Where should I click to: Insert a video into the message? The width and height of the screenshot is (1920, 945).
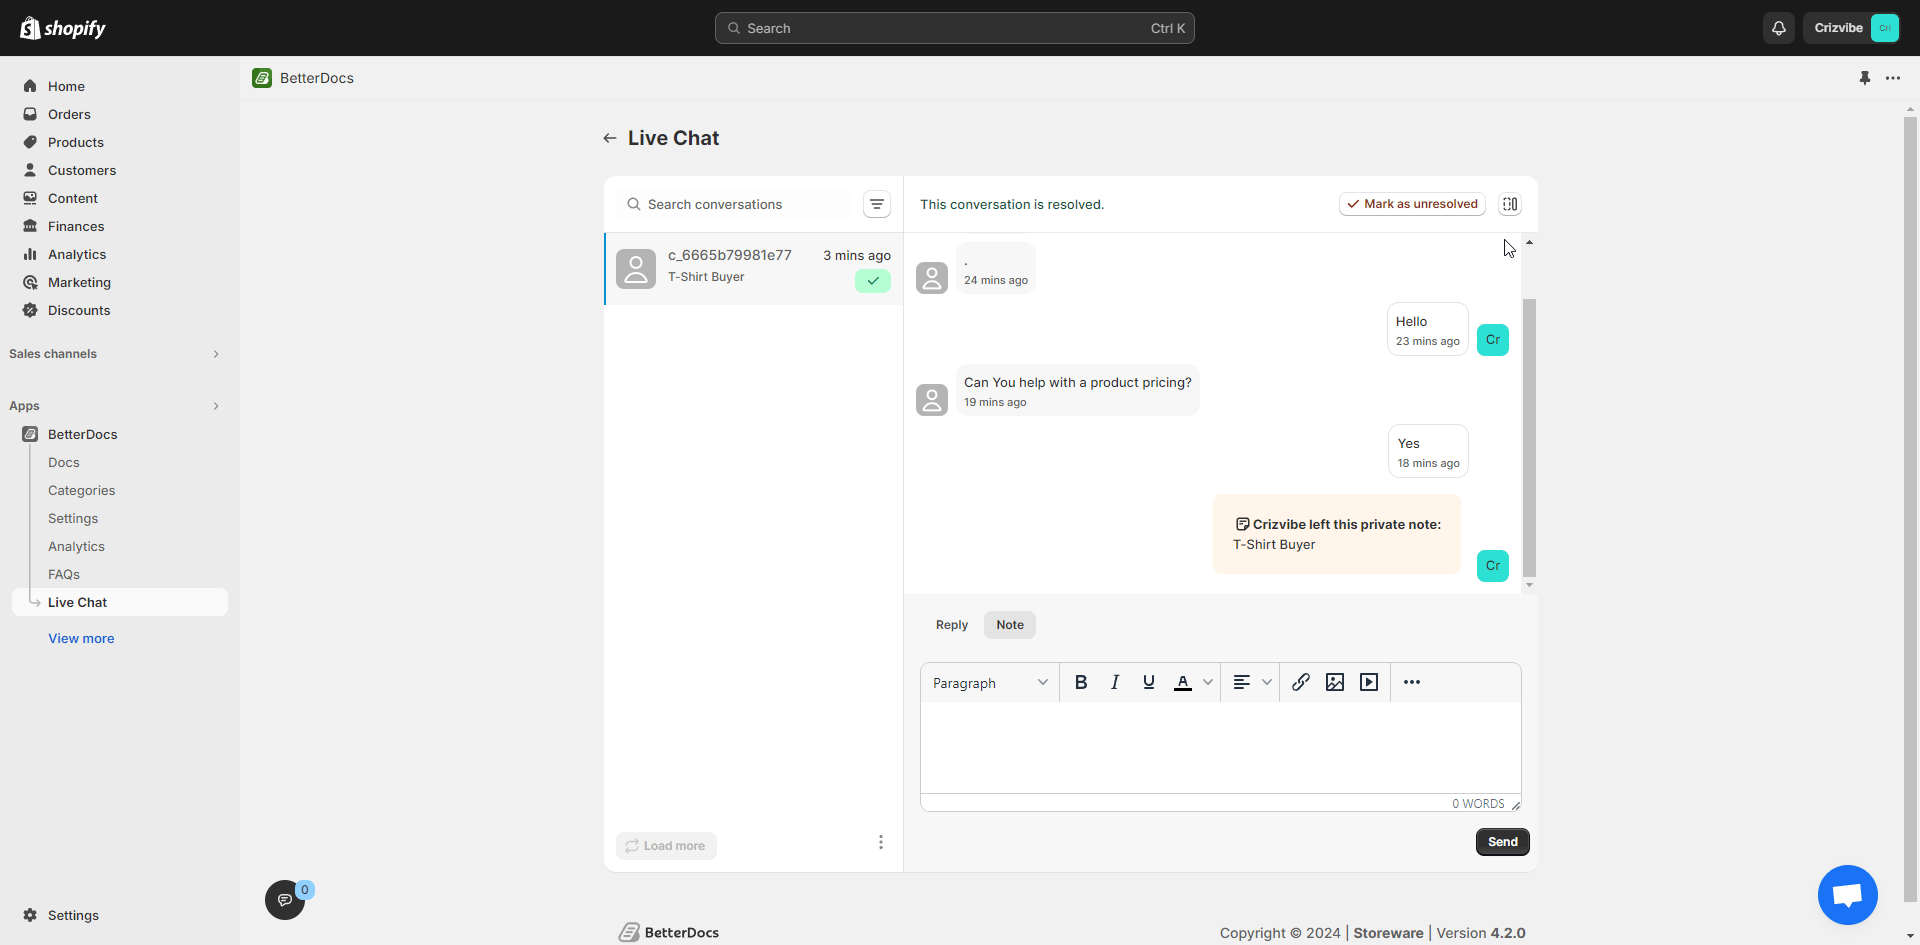[1369, 682]
